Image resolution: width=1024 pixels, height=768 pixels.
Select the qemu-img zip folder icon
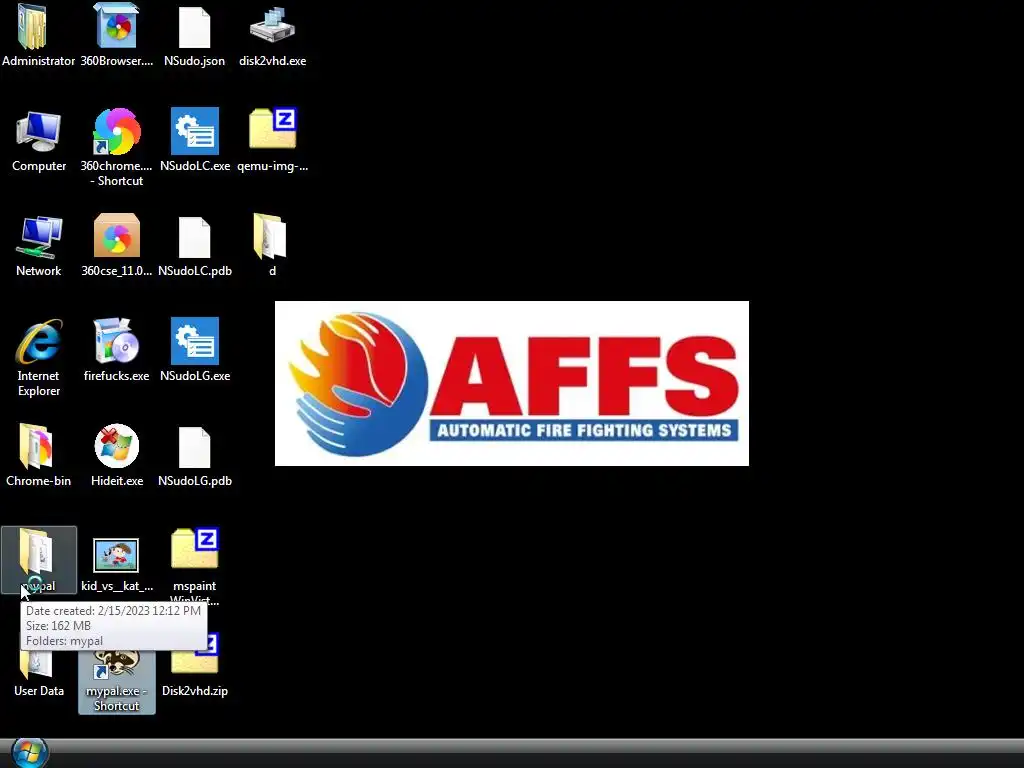pyautogui.click(x=272, y=129)
